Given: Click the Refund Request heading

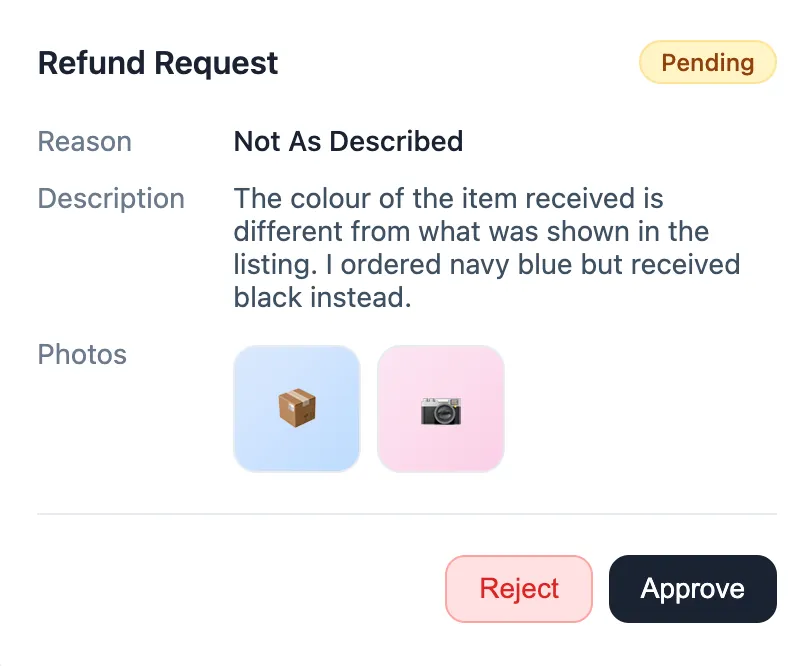Looking at the screenshot, I should 158,63.
